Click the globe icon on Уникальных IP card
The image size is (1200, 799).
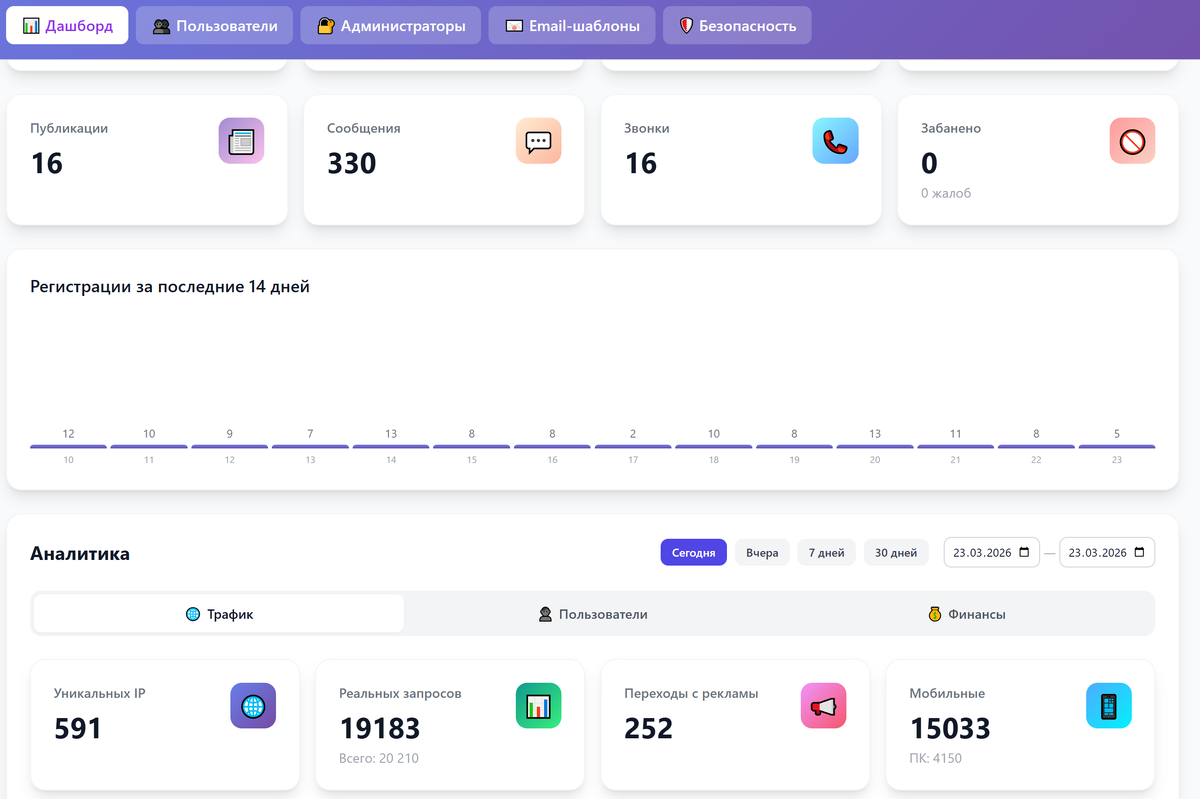pos(253,706)
